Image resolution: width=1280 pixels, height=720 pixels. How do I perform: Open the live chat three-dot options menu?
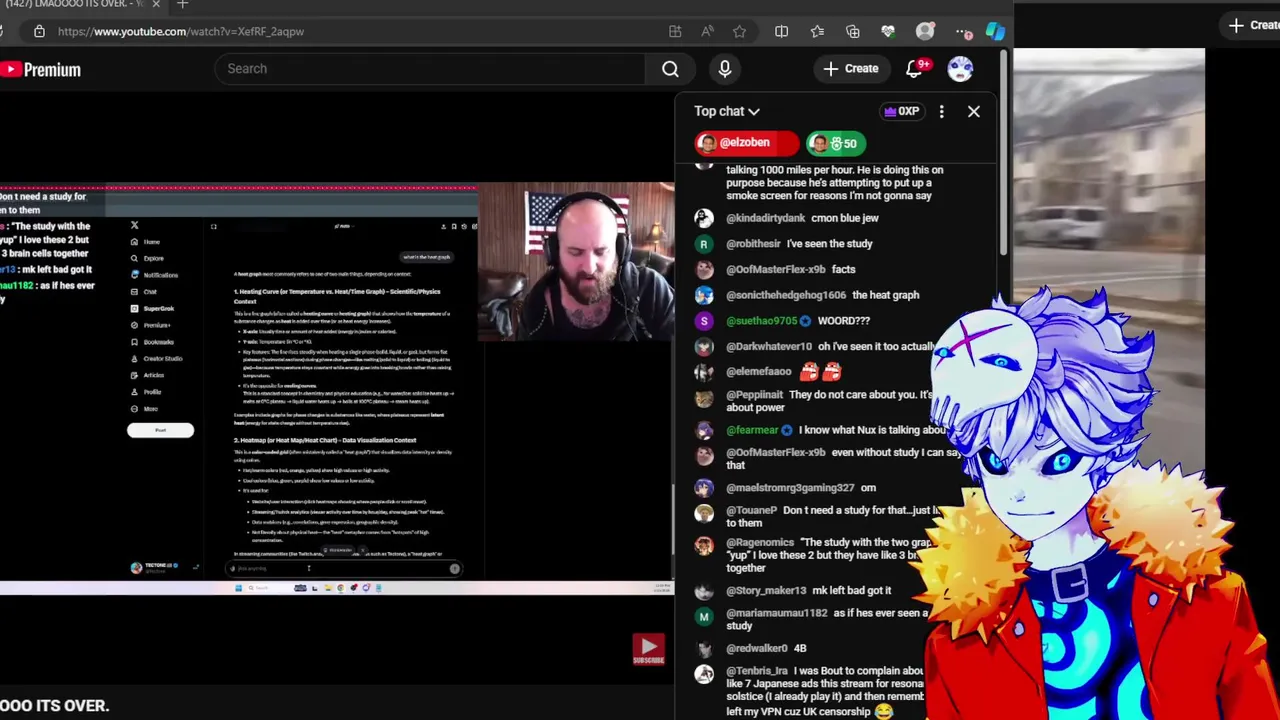(941, 111)
